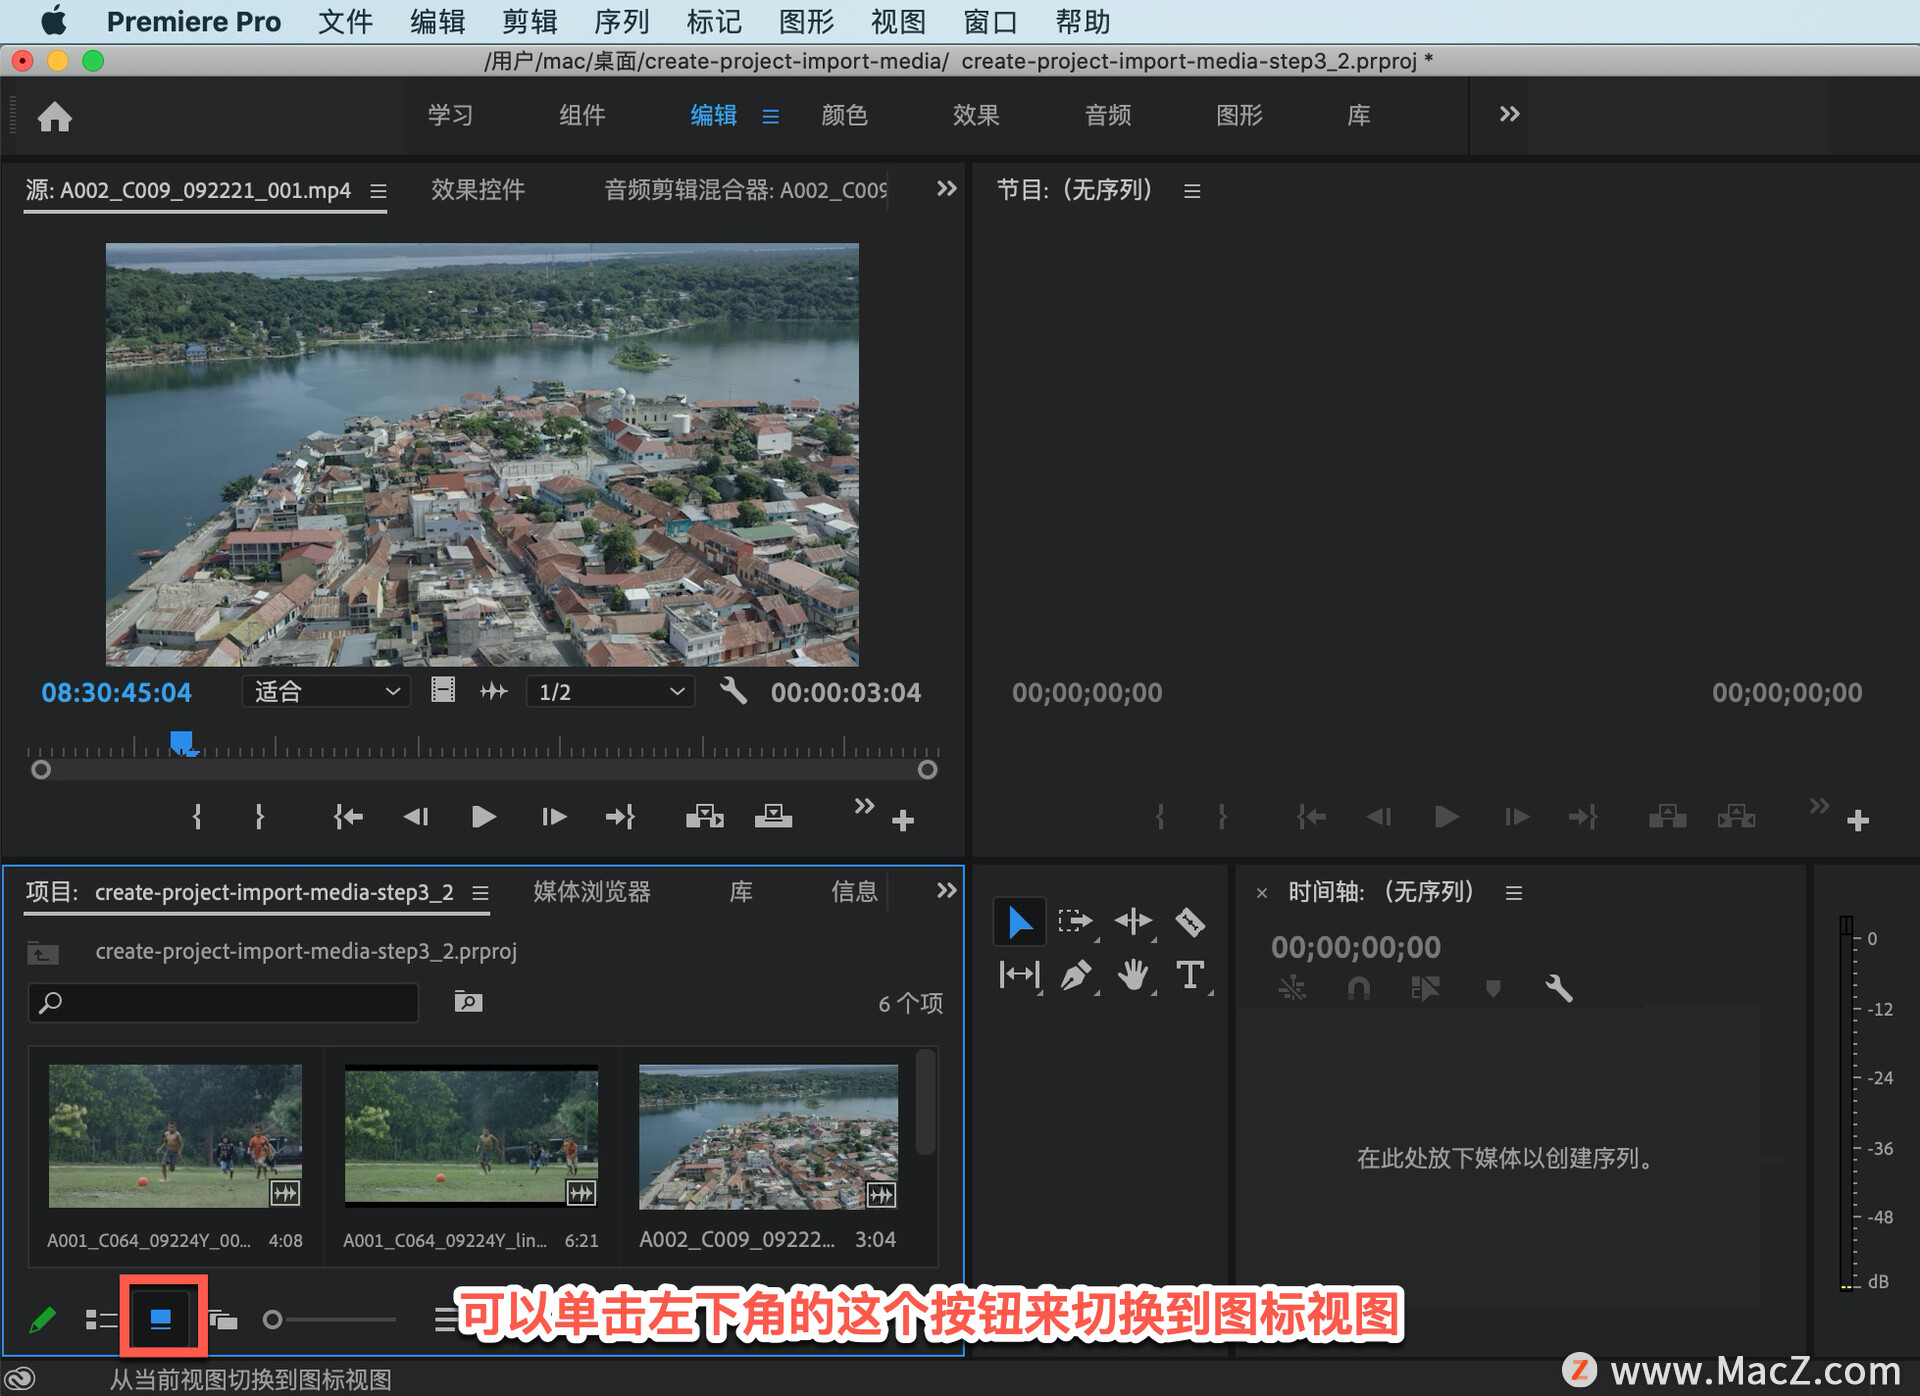
Task: Select the Hand tool
Action: point(1134,974)
